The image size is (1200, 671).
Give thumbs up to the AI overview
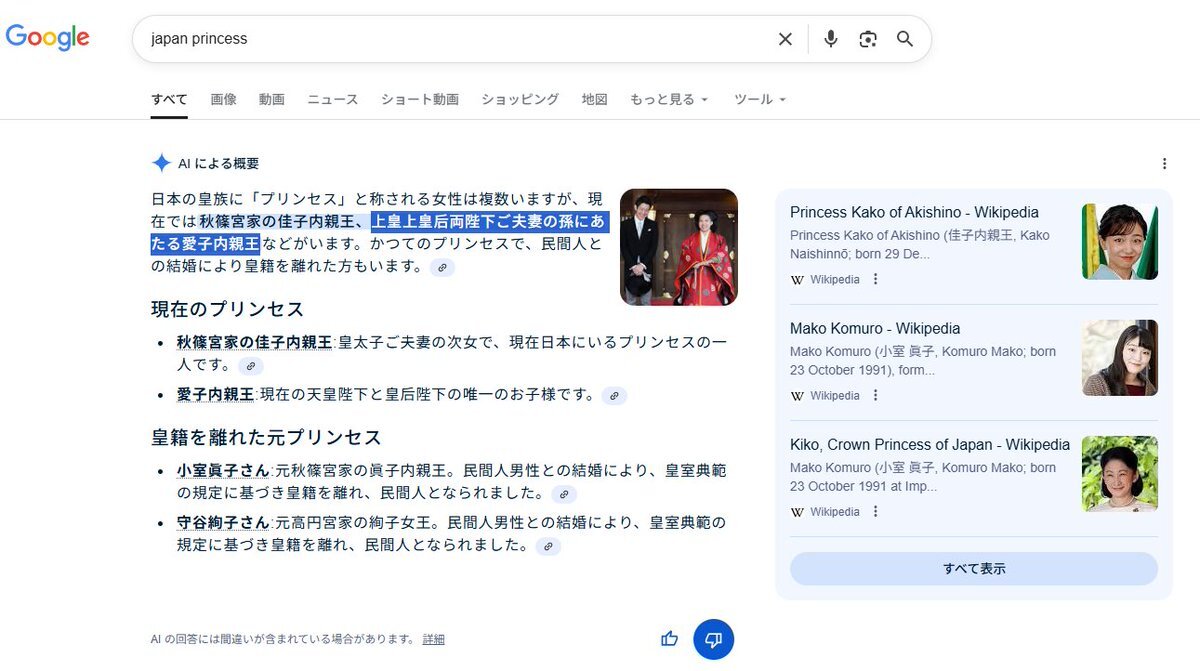click(x=669, y=639)
